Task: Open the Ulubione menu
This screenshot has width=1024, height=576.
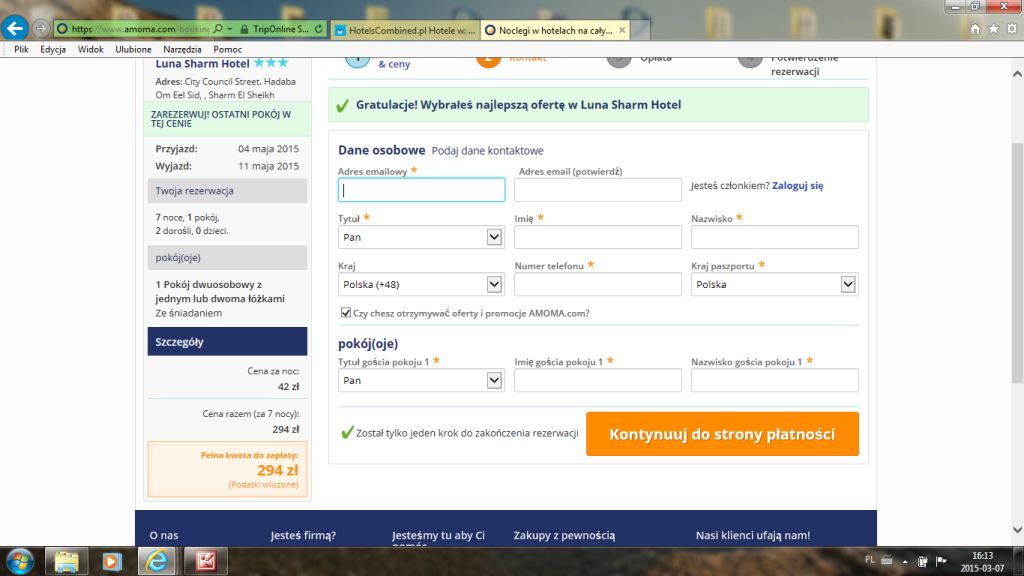Action: click(133, 49)
